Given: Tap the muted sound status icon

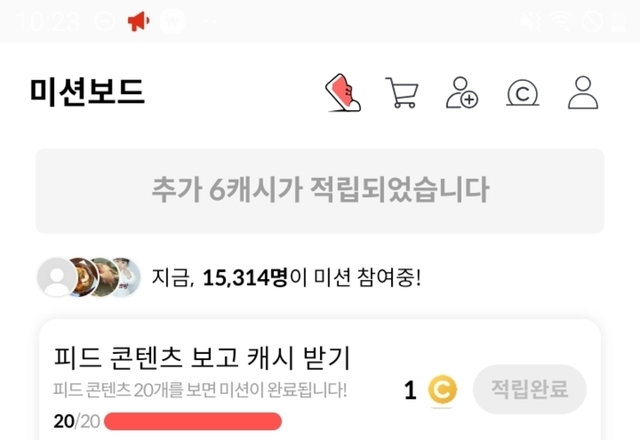Looking at the screenshot, I should click(531, 21).
